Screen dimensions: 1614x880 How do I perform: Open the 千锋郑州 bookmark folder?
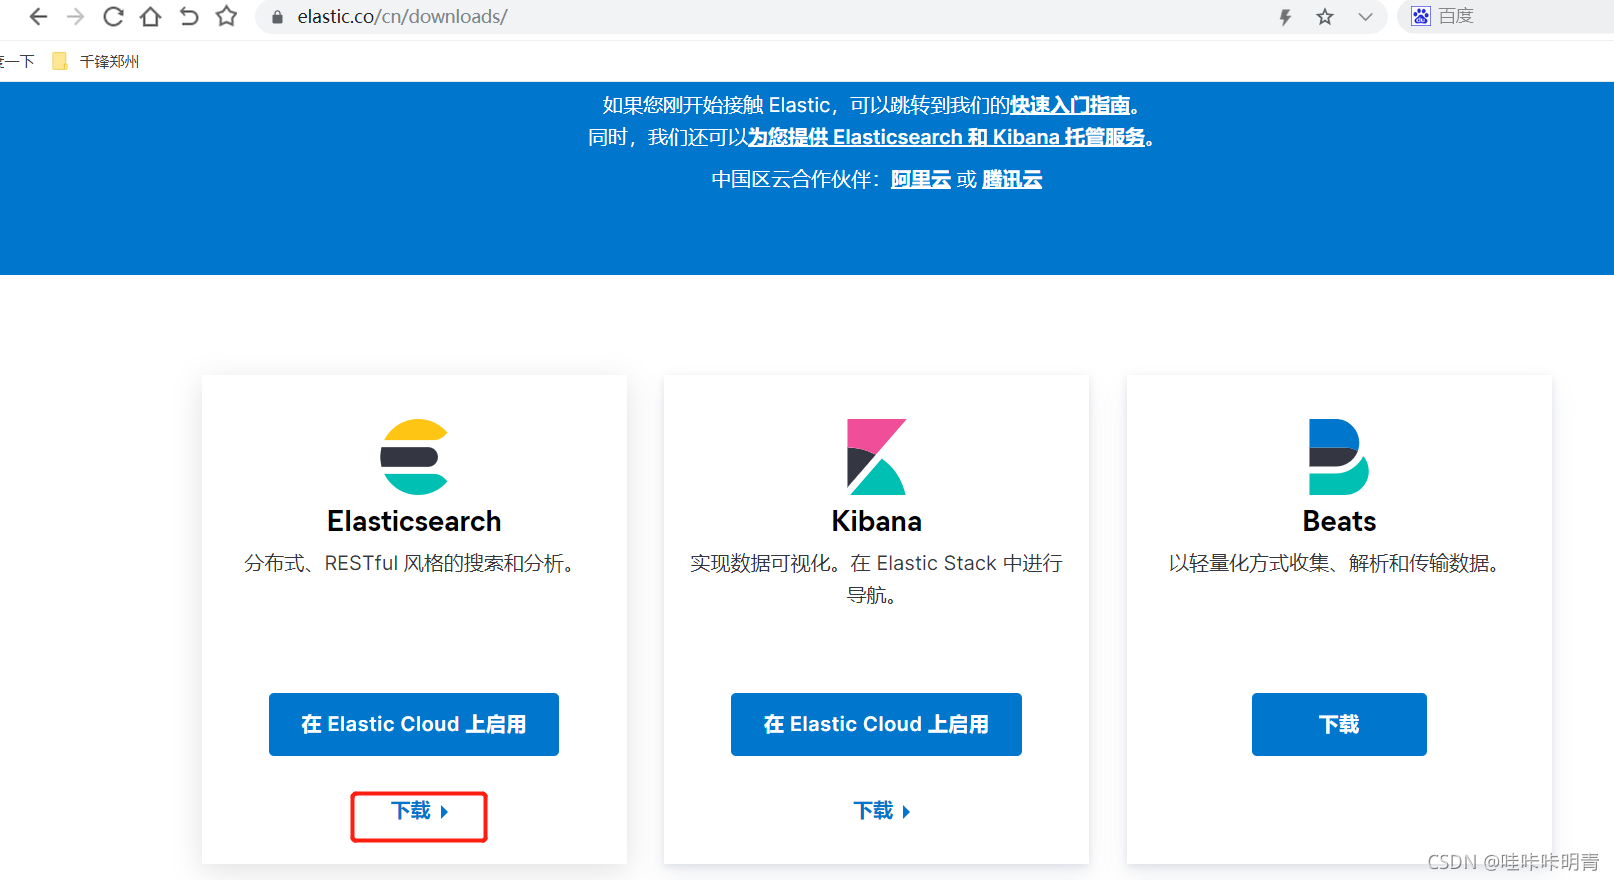tap(96, 61)
